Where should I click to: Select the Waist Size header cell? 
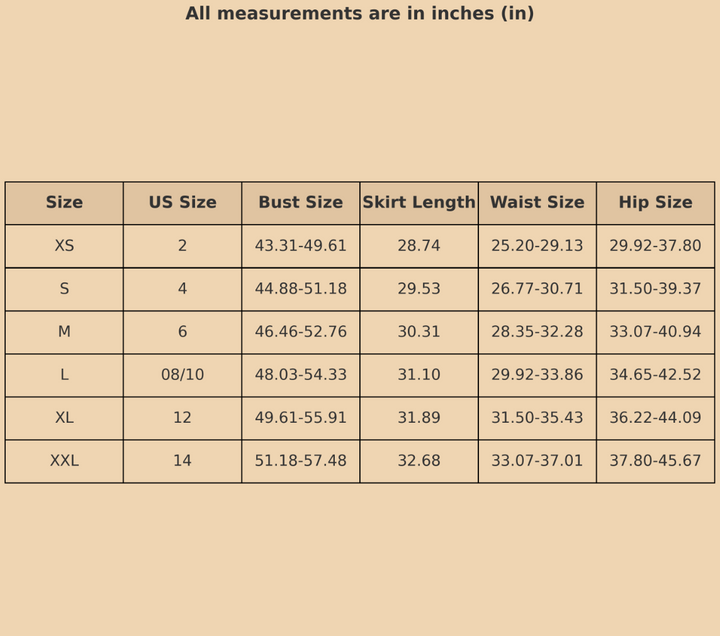point(537,203)
